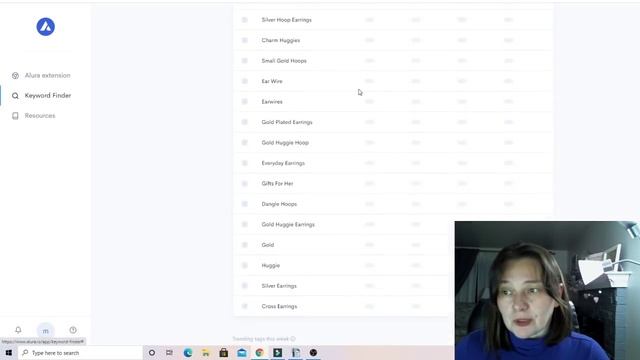Click the Dangle Hoops keyword

coord(279,204)
